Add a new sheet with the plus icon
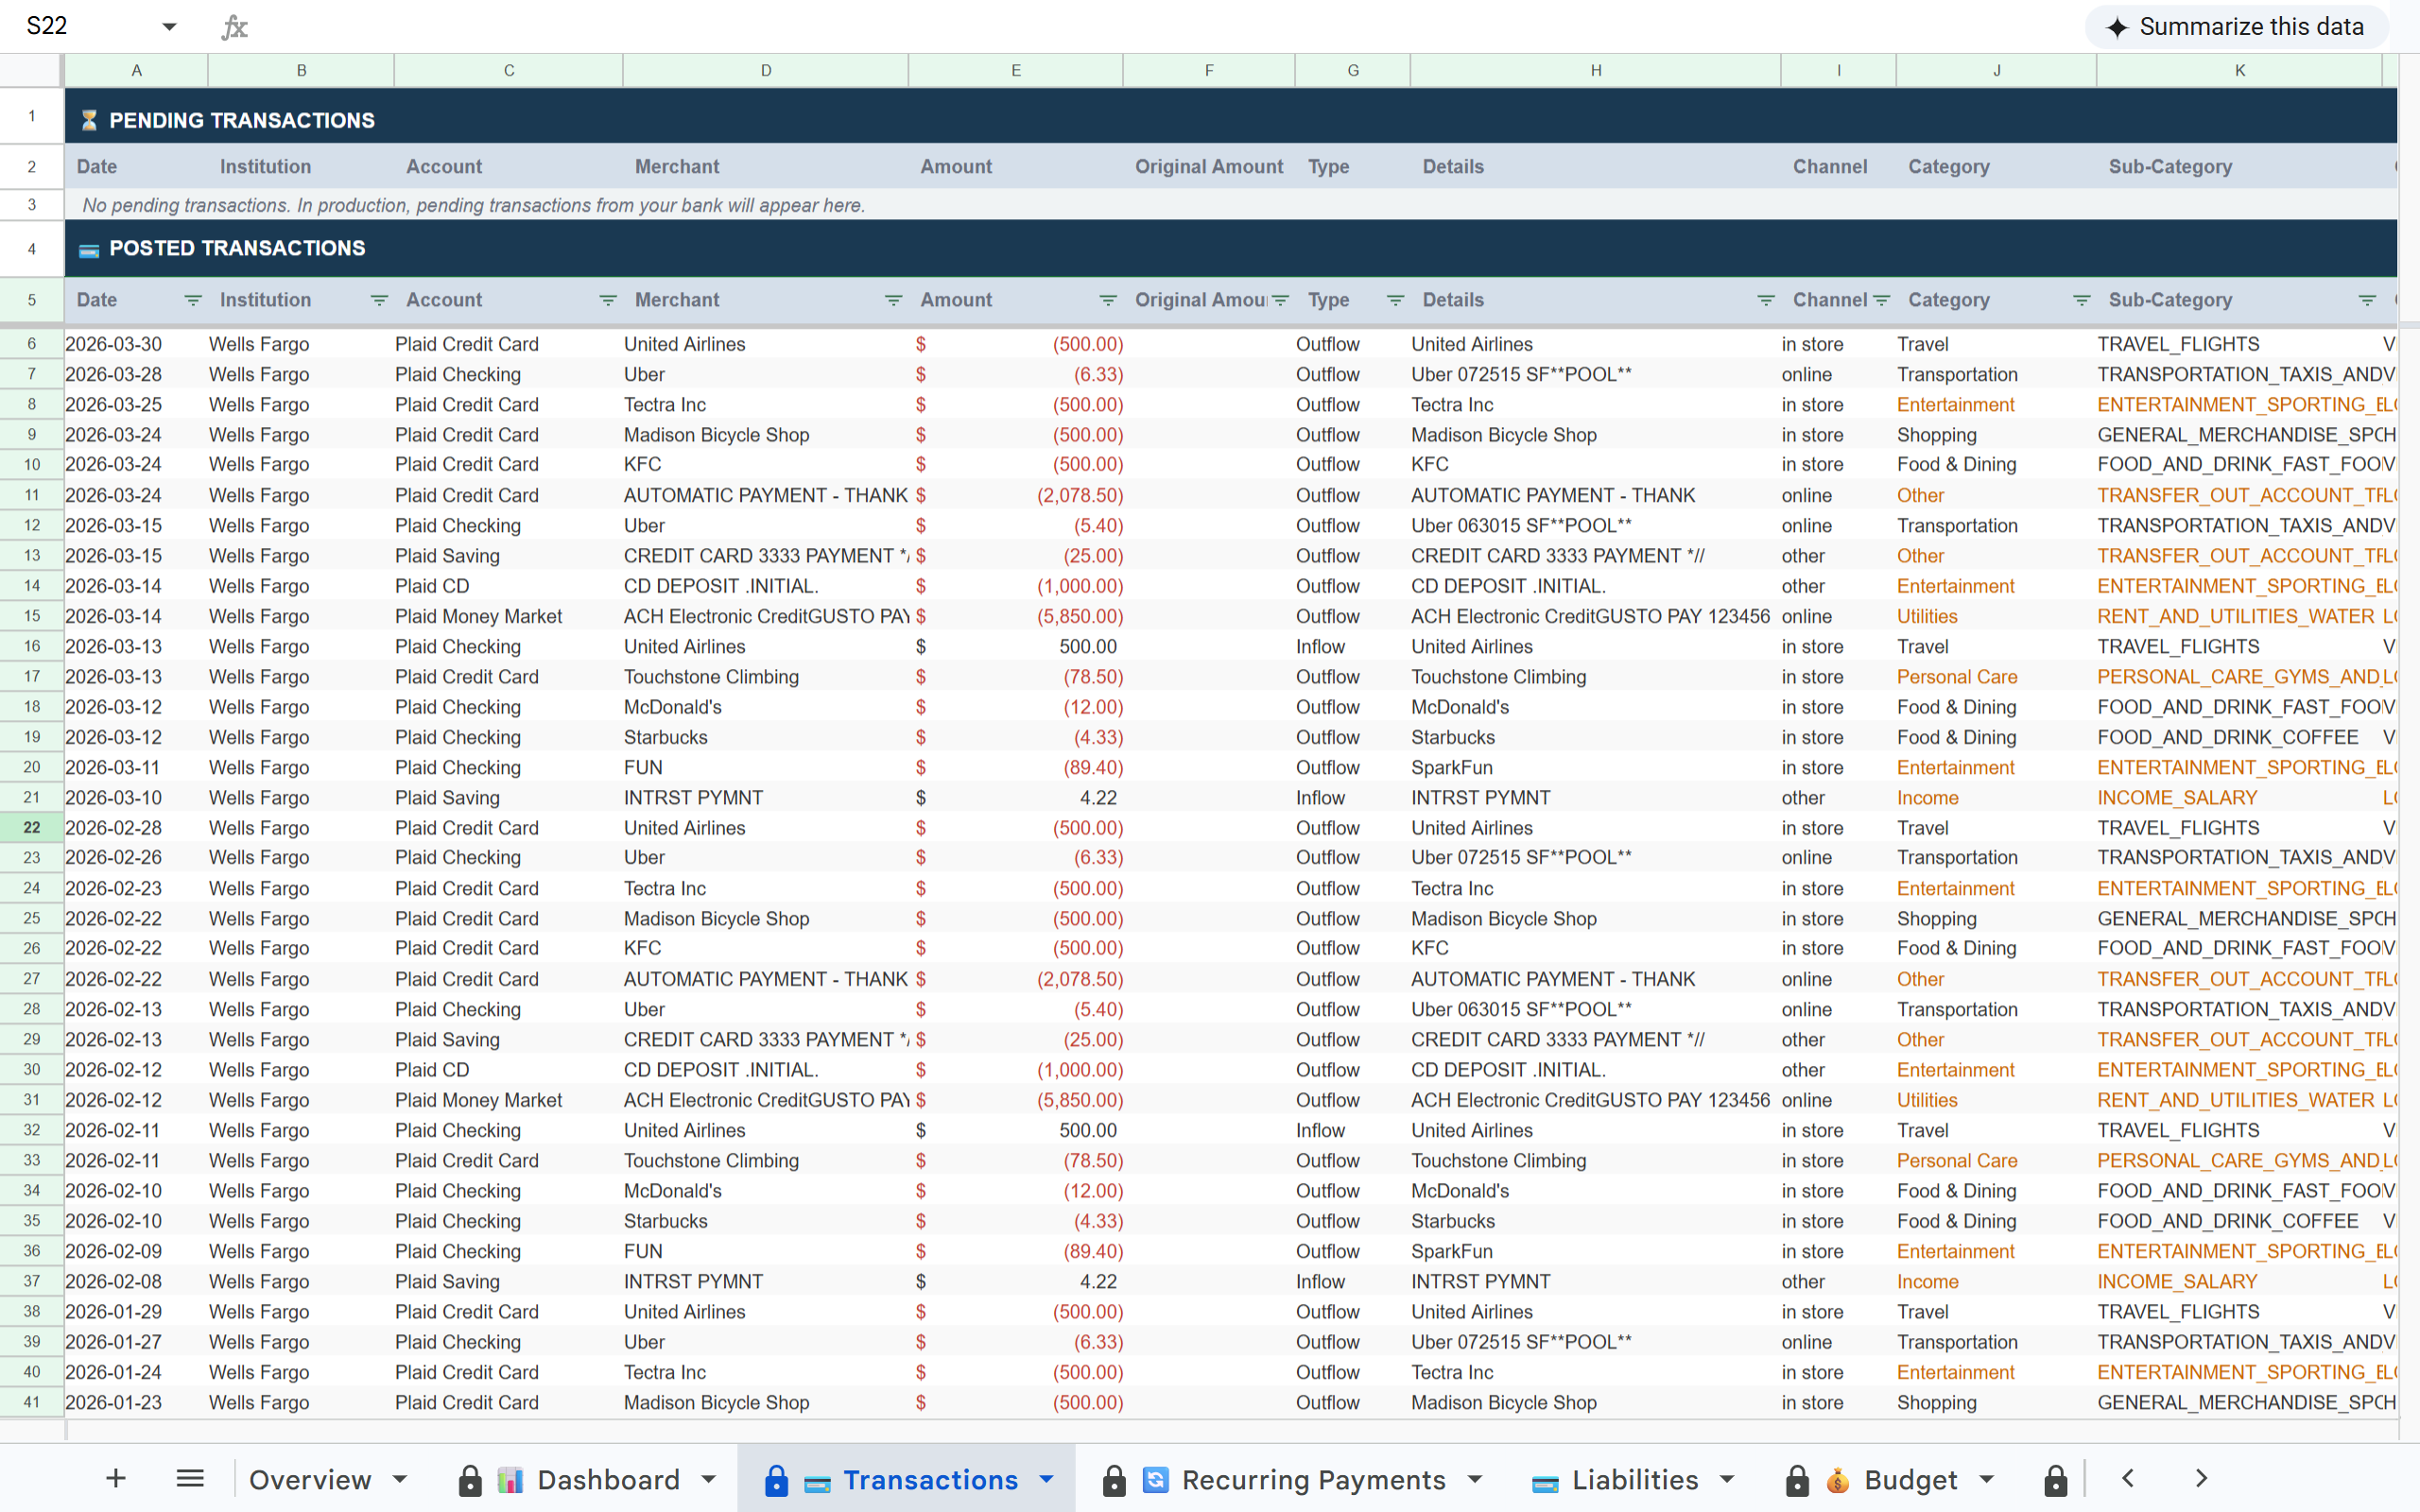The image size is (2420, 1512). pos(116,1479)
